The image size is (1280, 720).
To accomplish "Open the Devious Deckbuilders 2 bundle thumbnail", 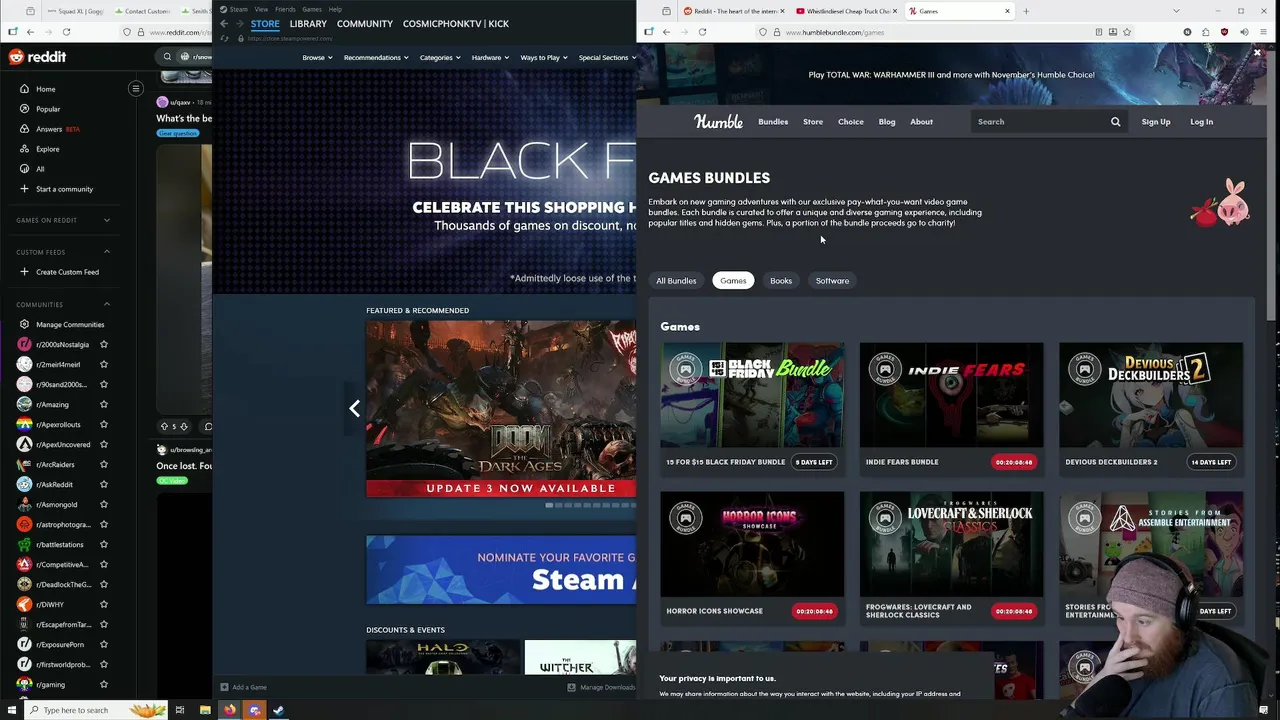I will (1151, 395).
